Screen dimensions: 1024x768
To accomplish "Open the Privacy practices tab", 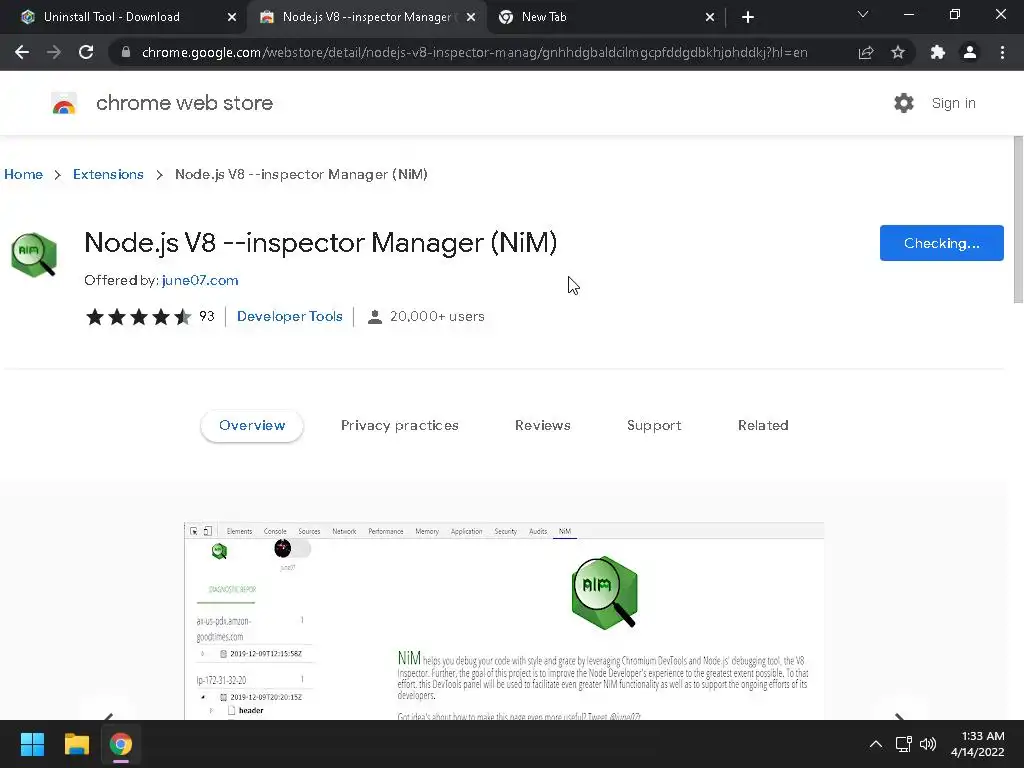I will coord(400,426).
